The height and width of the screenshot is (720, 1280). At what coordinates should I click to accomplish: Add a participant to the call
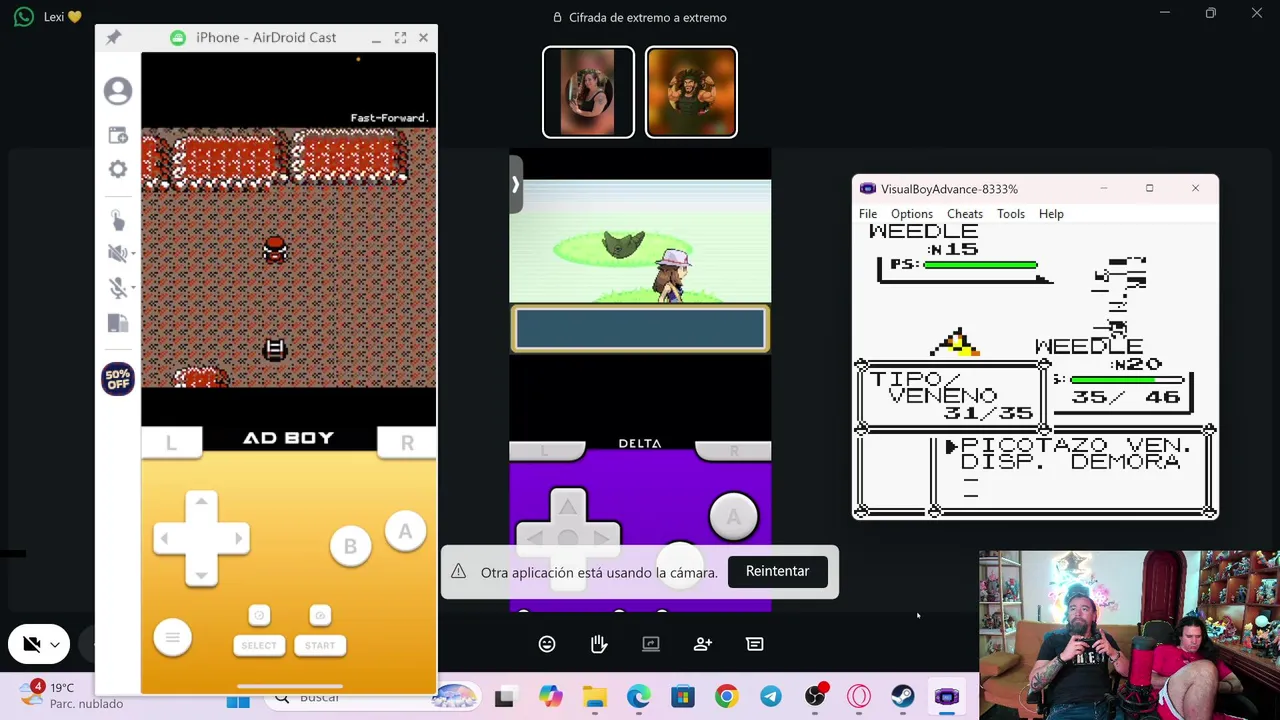point(703,644)
